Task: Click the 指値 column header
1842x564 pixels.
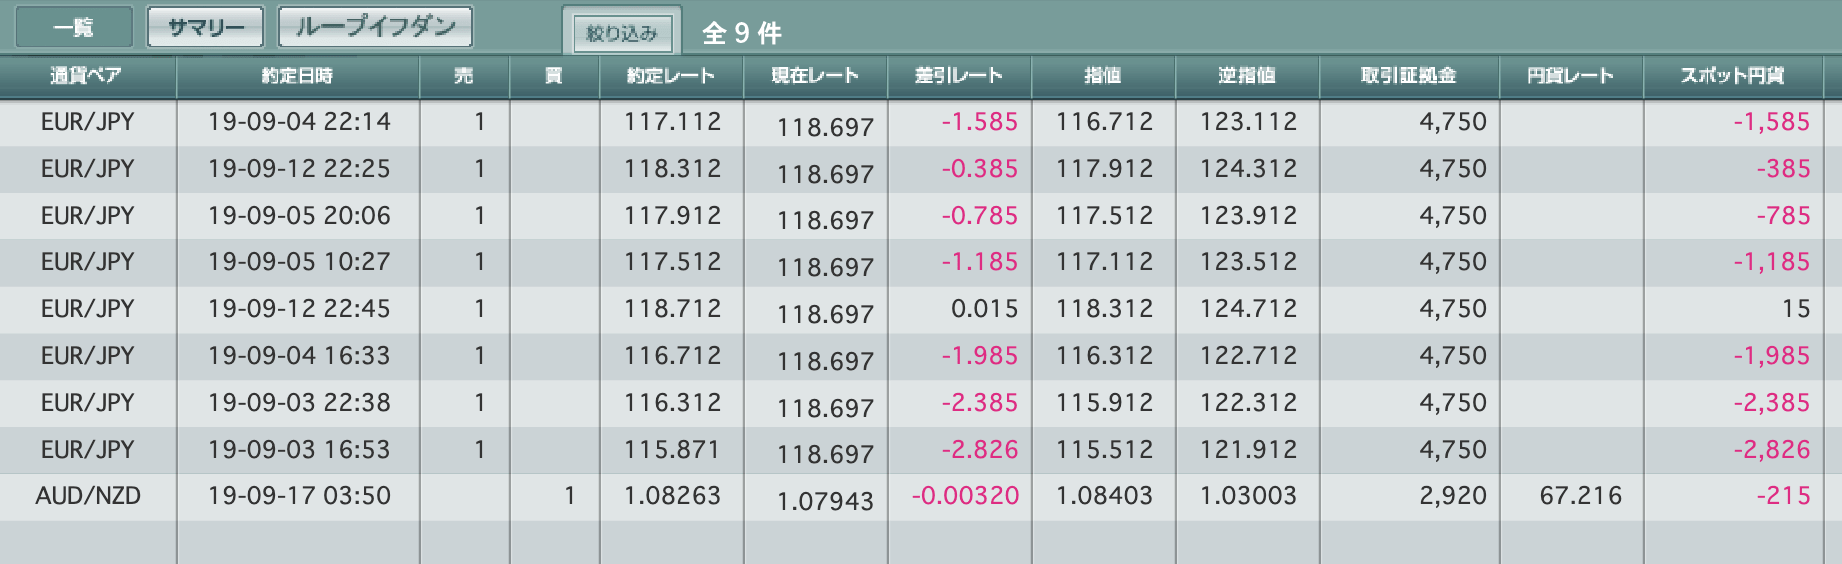Action: click(1103, 76)
